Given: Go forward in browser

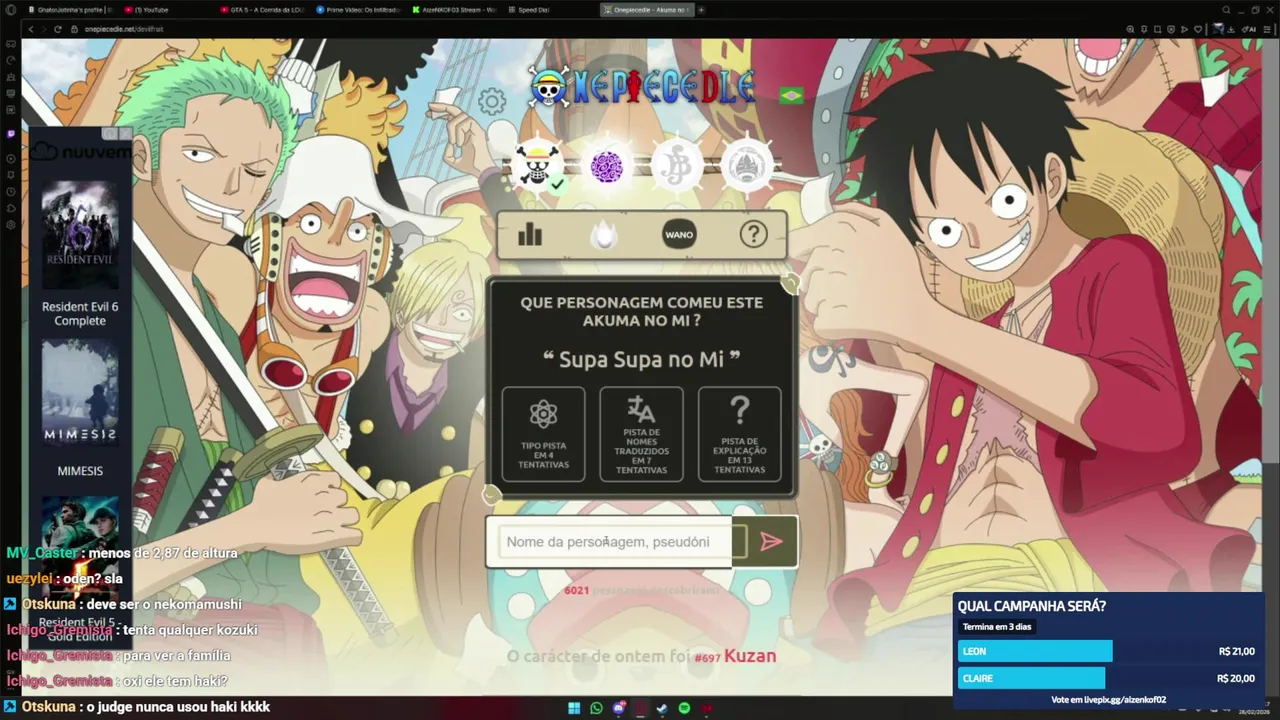Looking at the screenshot, I should click(43, 29).
